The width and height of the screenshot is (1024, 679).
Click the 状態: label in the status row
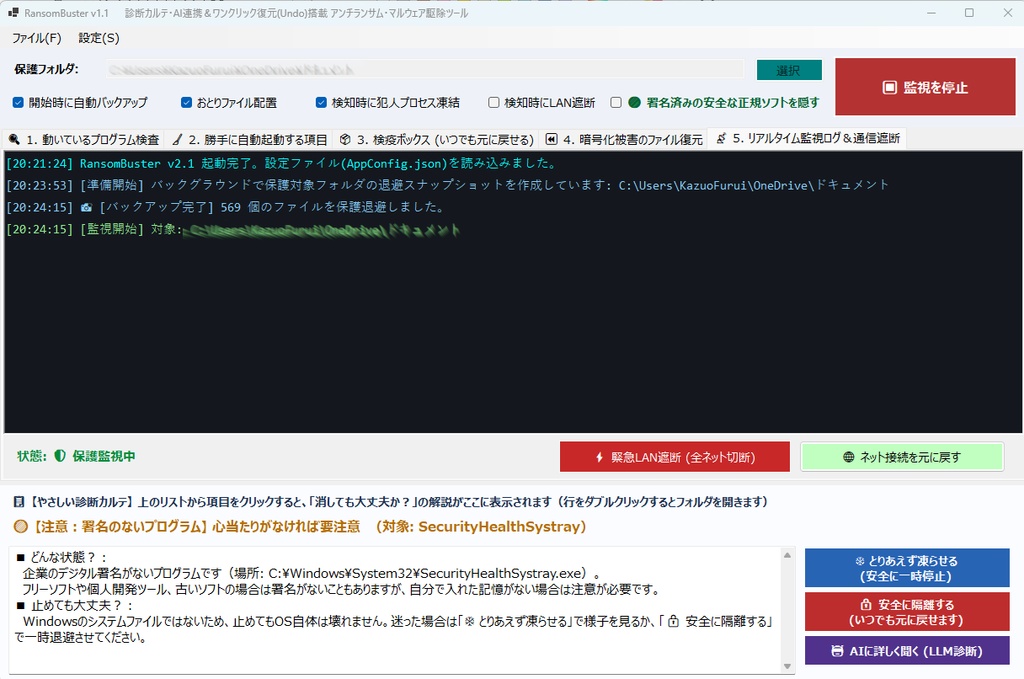(32, 456)
